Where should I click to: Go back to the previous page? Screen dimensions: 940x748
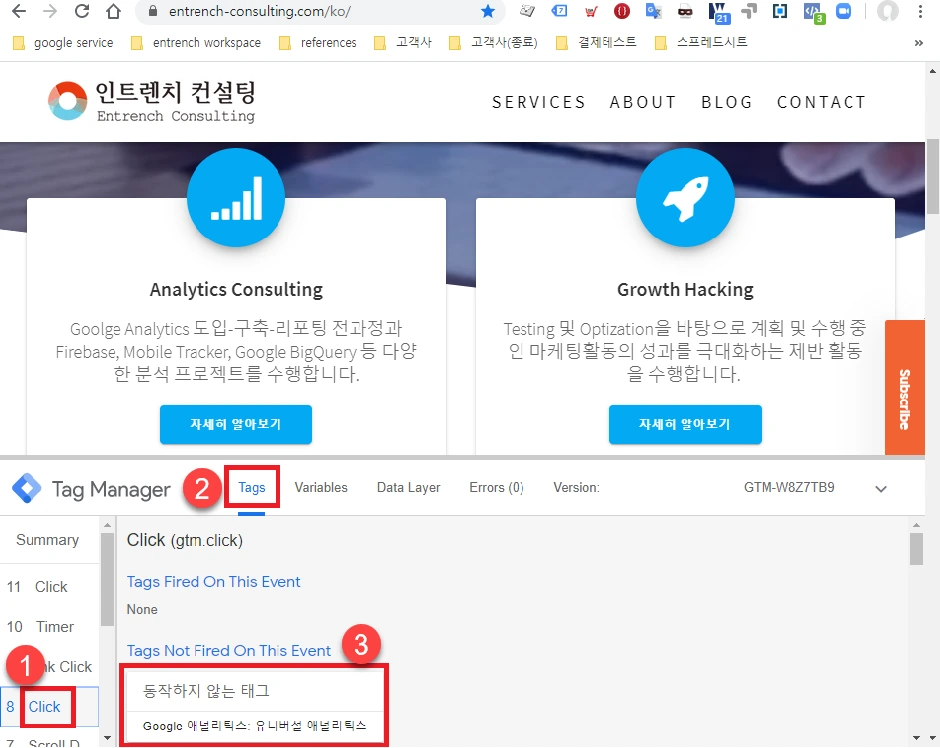click(x=19, y=11)
